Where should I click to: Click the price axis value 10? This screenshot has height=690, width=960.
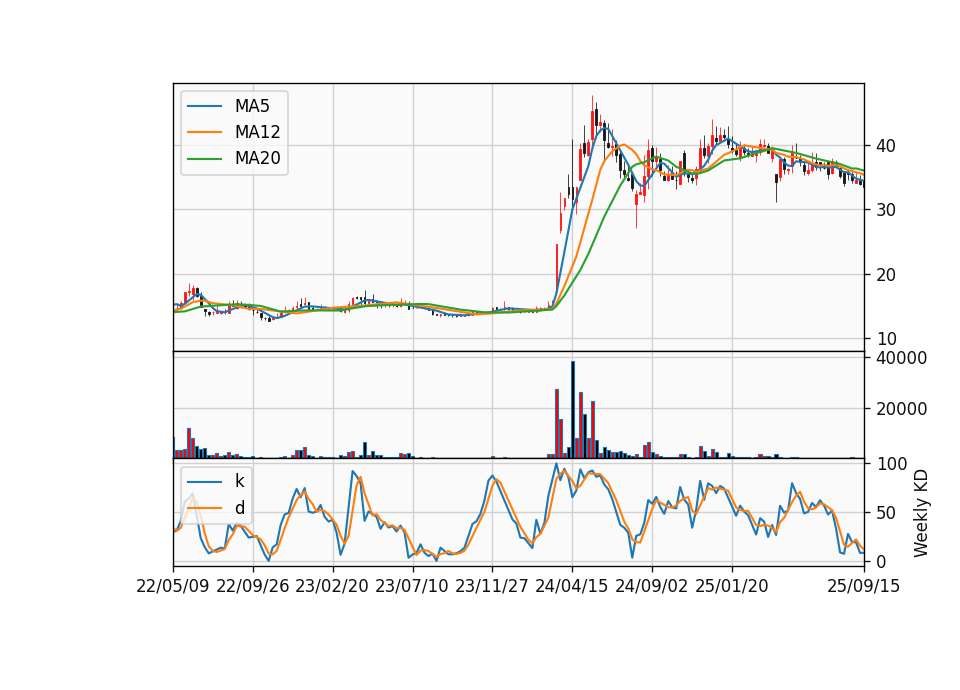tap(885, 339)
